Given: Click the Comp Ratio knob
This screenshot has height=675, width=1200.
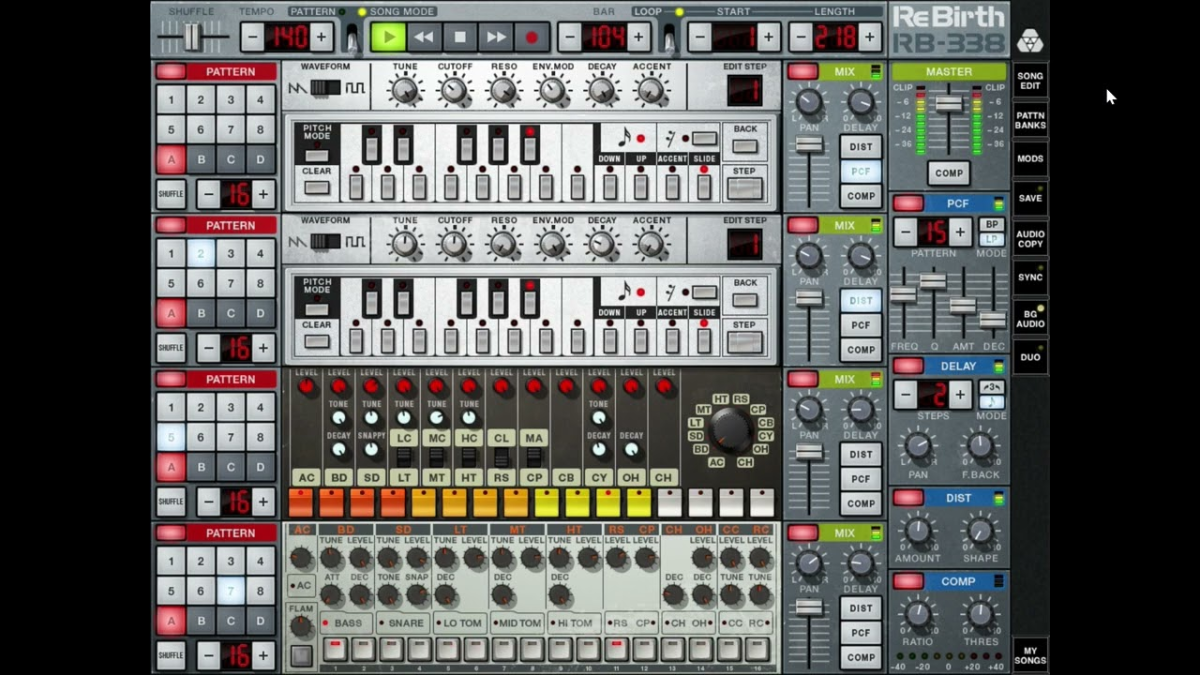Looking at the screenshot, I should click(918, 615).
